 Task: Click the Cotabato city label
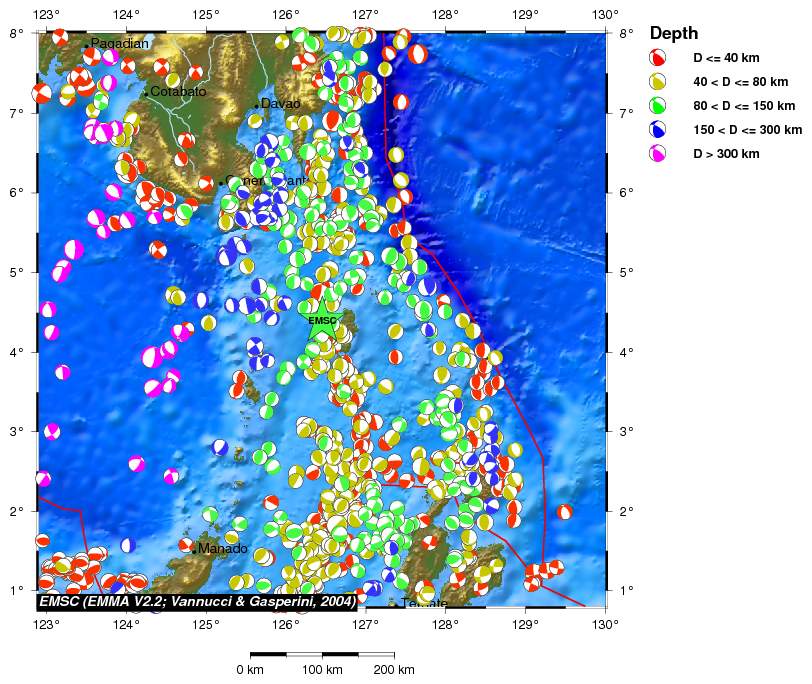(178, 92)
